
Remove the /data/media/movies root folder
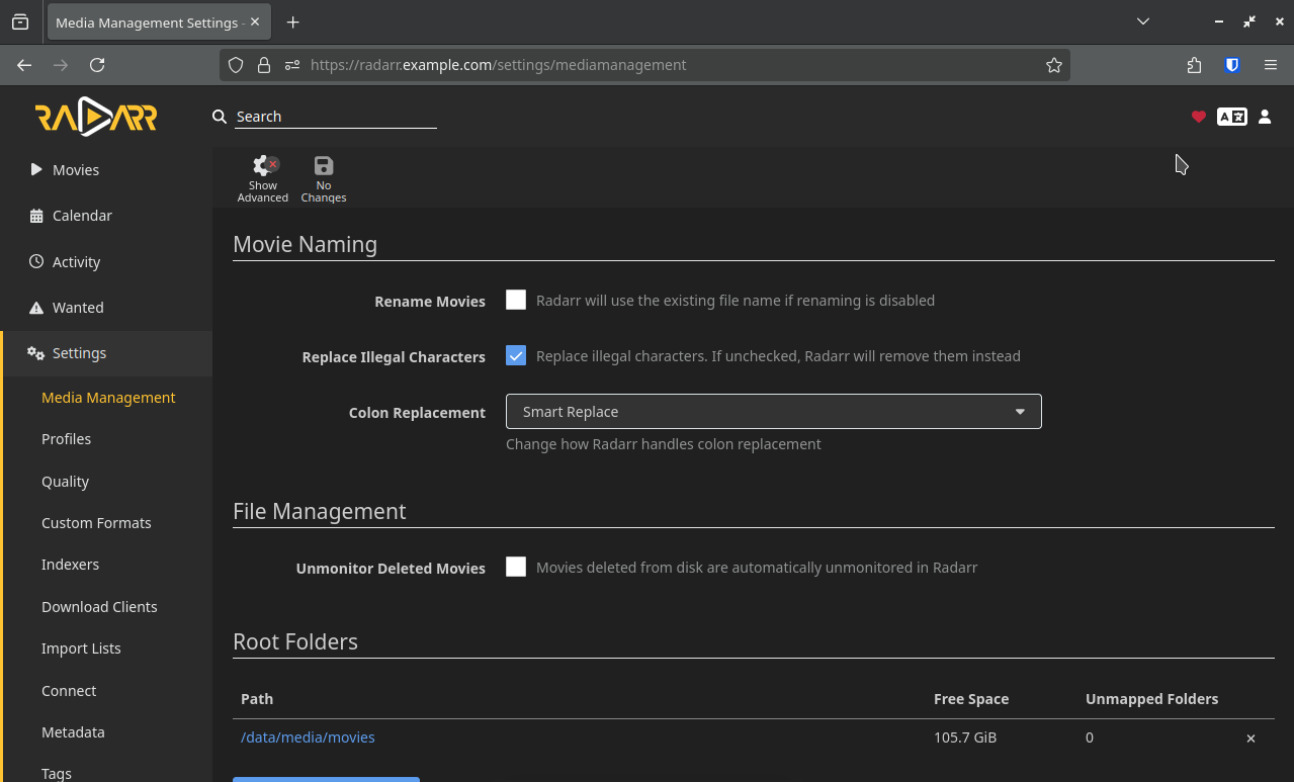tap(1250, 739)
